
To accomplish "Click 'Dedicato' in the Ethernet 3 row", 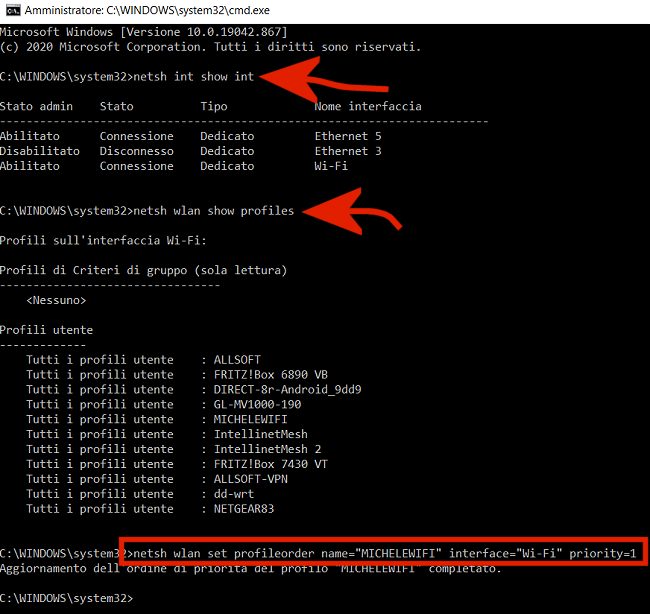I will pos(227,151).
